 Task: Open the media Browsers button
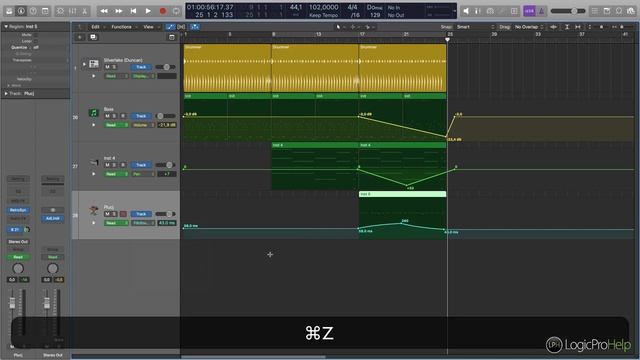[631, 11]
